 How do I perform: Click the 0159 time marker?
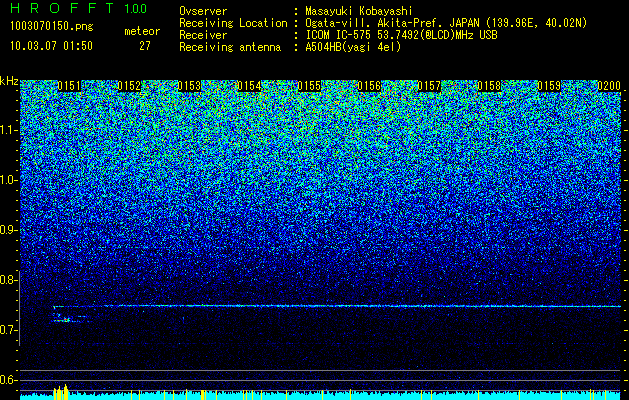pos(549,86)
